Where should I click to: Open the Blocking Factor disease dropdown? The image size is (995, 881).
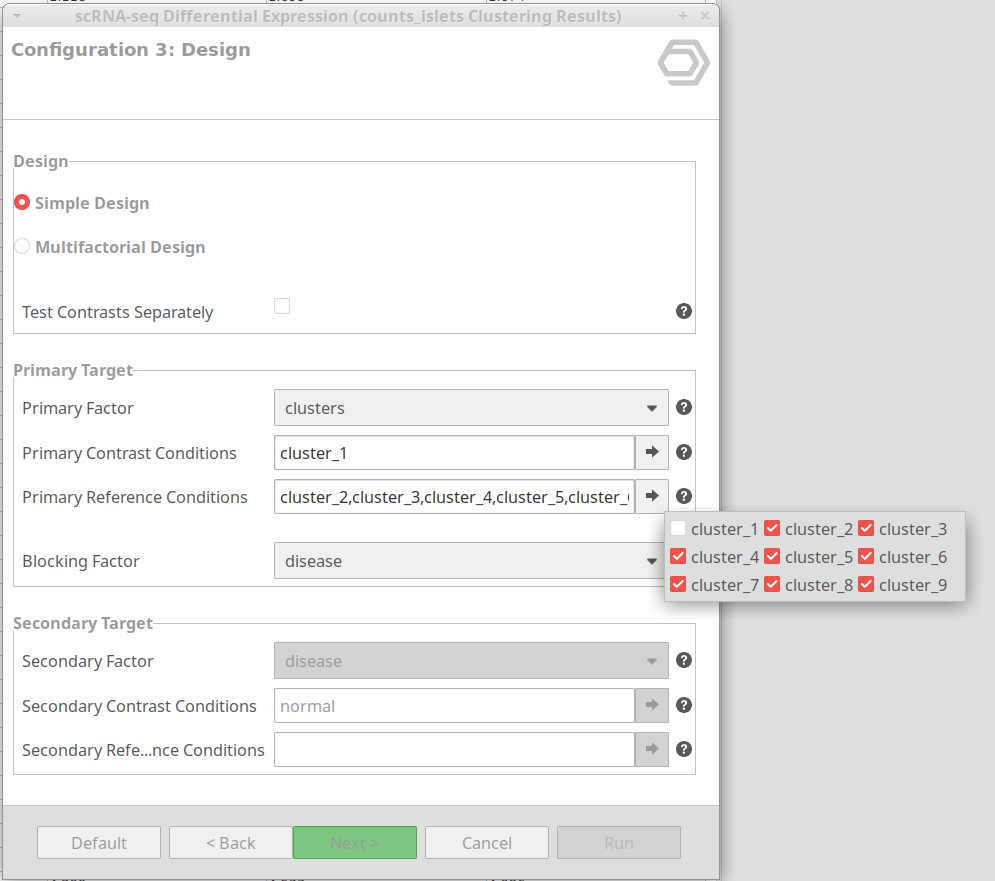click(x=471, y=560)
